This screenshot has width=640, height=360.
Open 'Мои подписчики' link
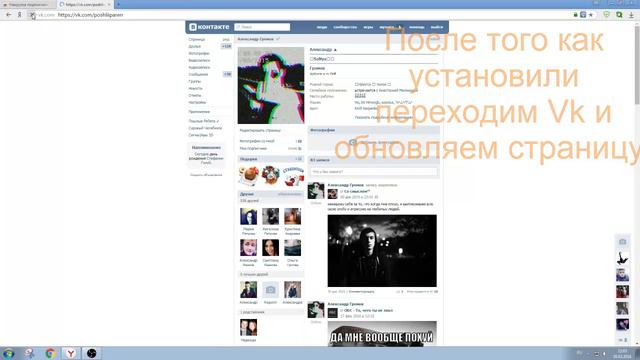pyautogui.click(x=253, y=148)
